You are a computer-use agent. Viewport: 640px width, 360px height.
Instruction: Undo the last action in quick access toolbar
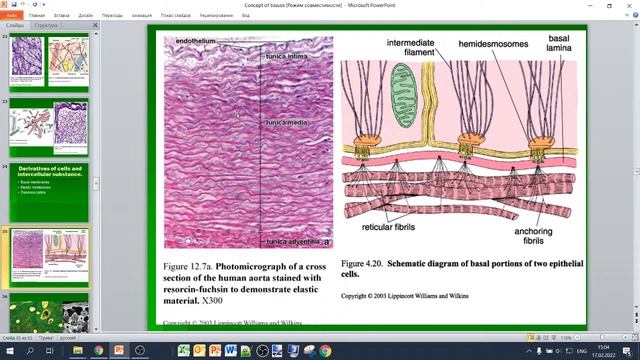[23, 4]
